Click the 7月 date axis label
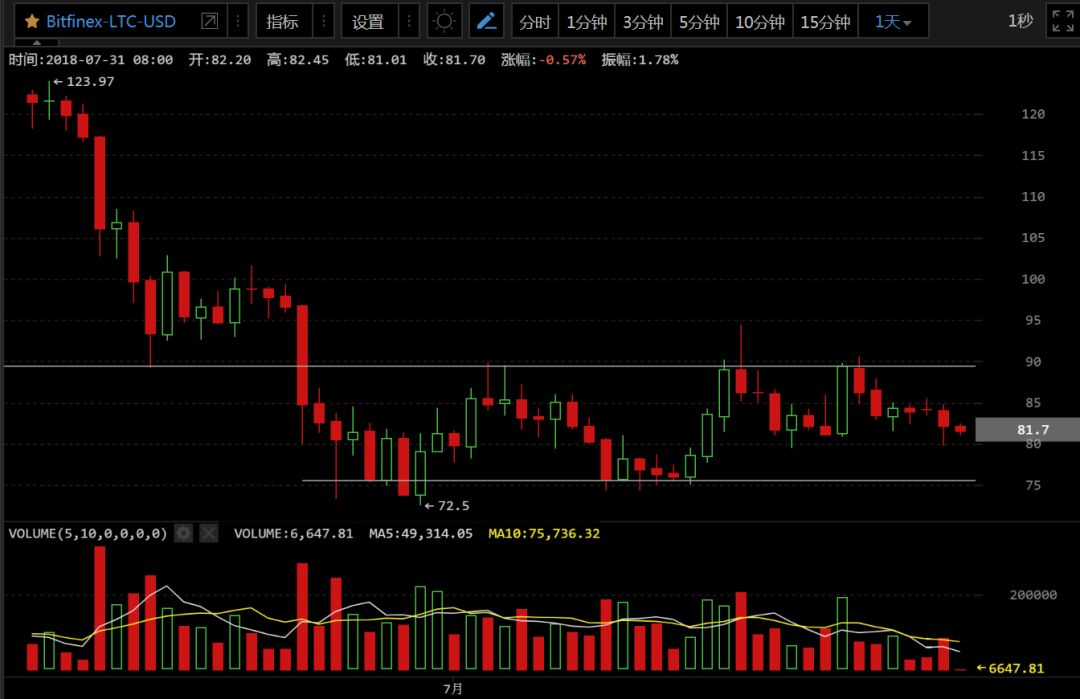 pos(453,689)
